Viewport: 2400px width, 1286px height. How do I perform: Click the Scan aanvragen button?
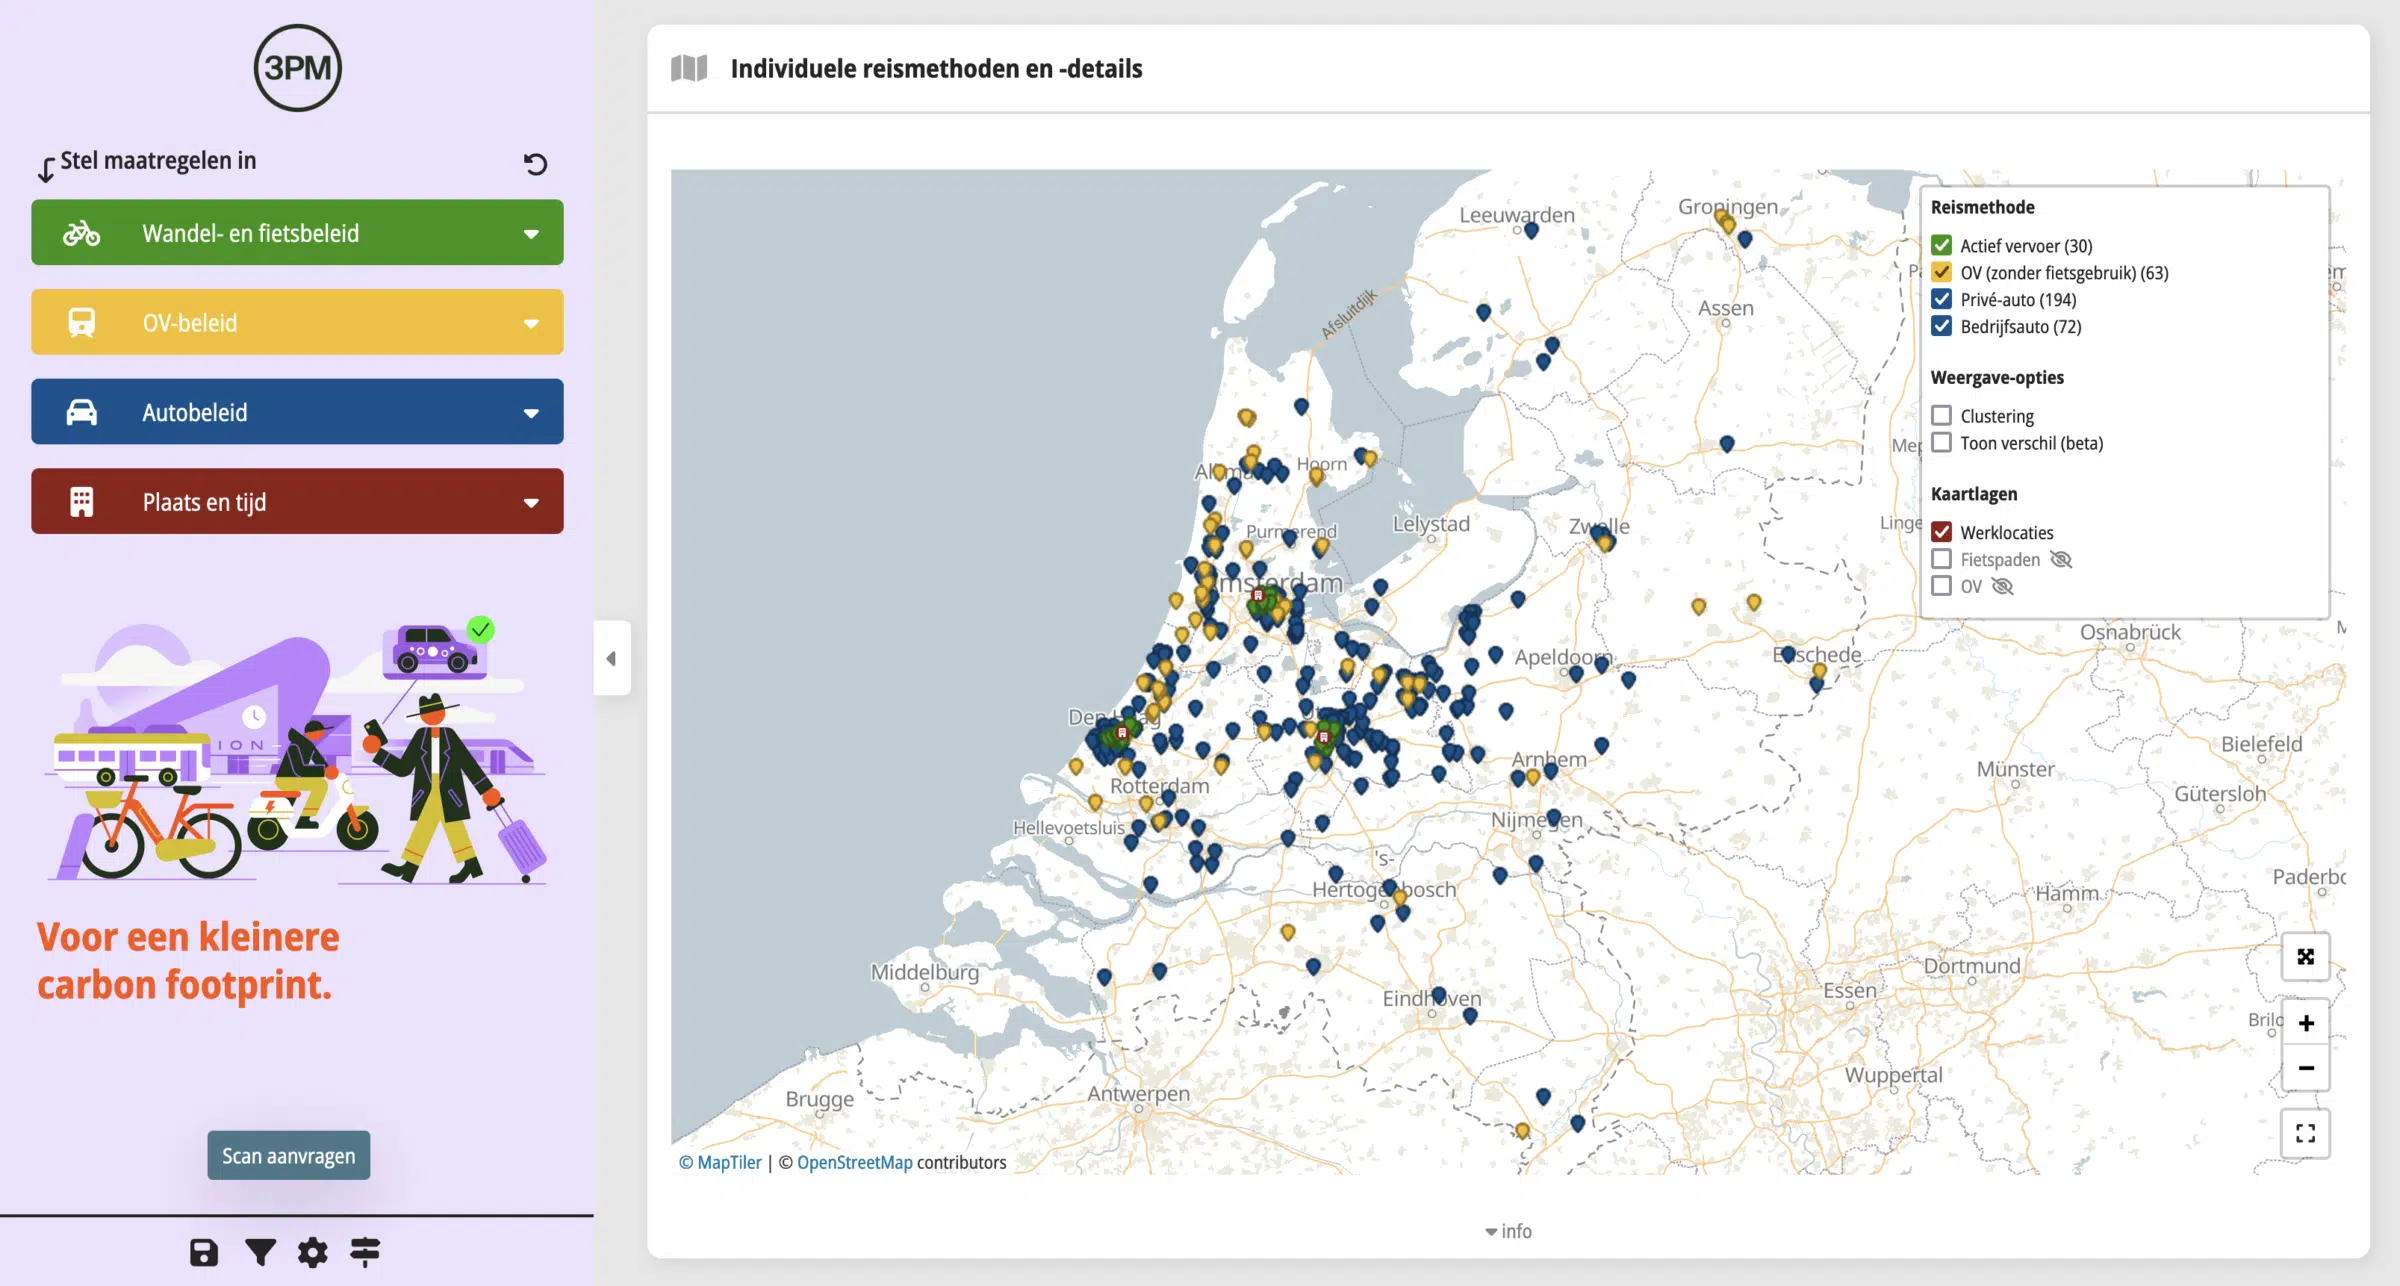289,1155
